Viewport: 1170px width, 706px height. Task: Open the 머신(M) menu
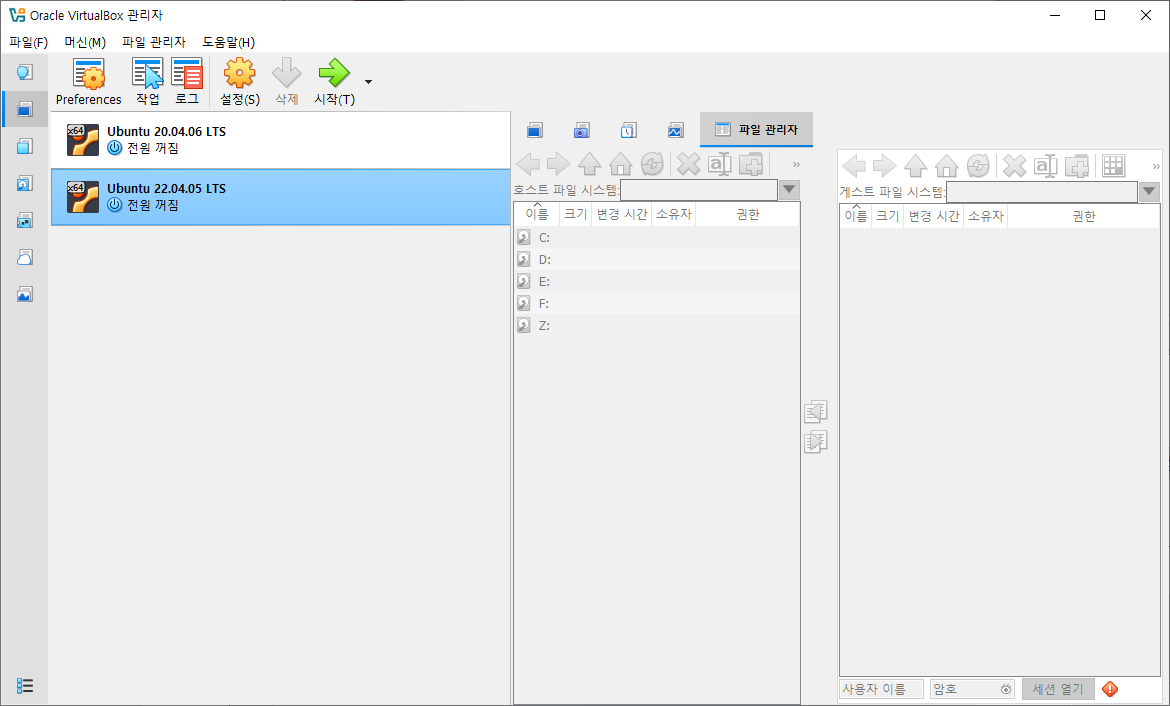coord(85,43)
